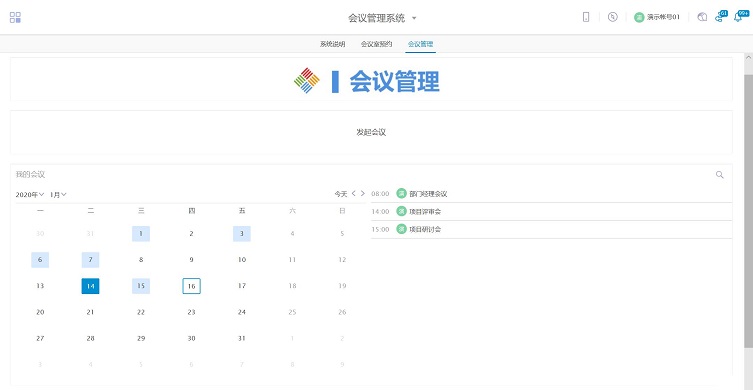Click the theme icon beside the account name

click(x=702, y=17)
